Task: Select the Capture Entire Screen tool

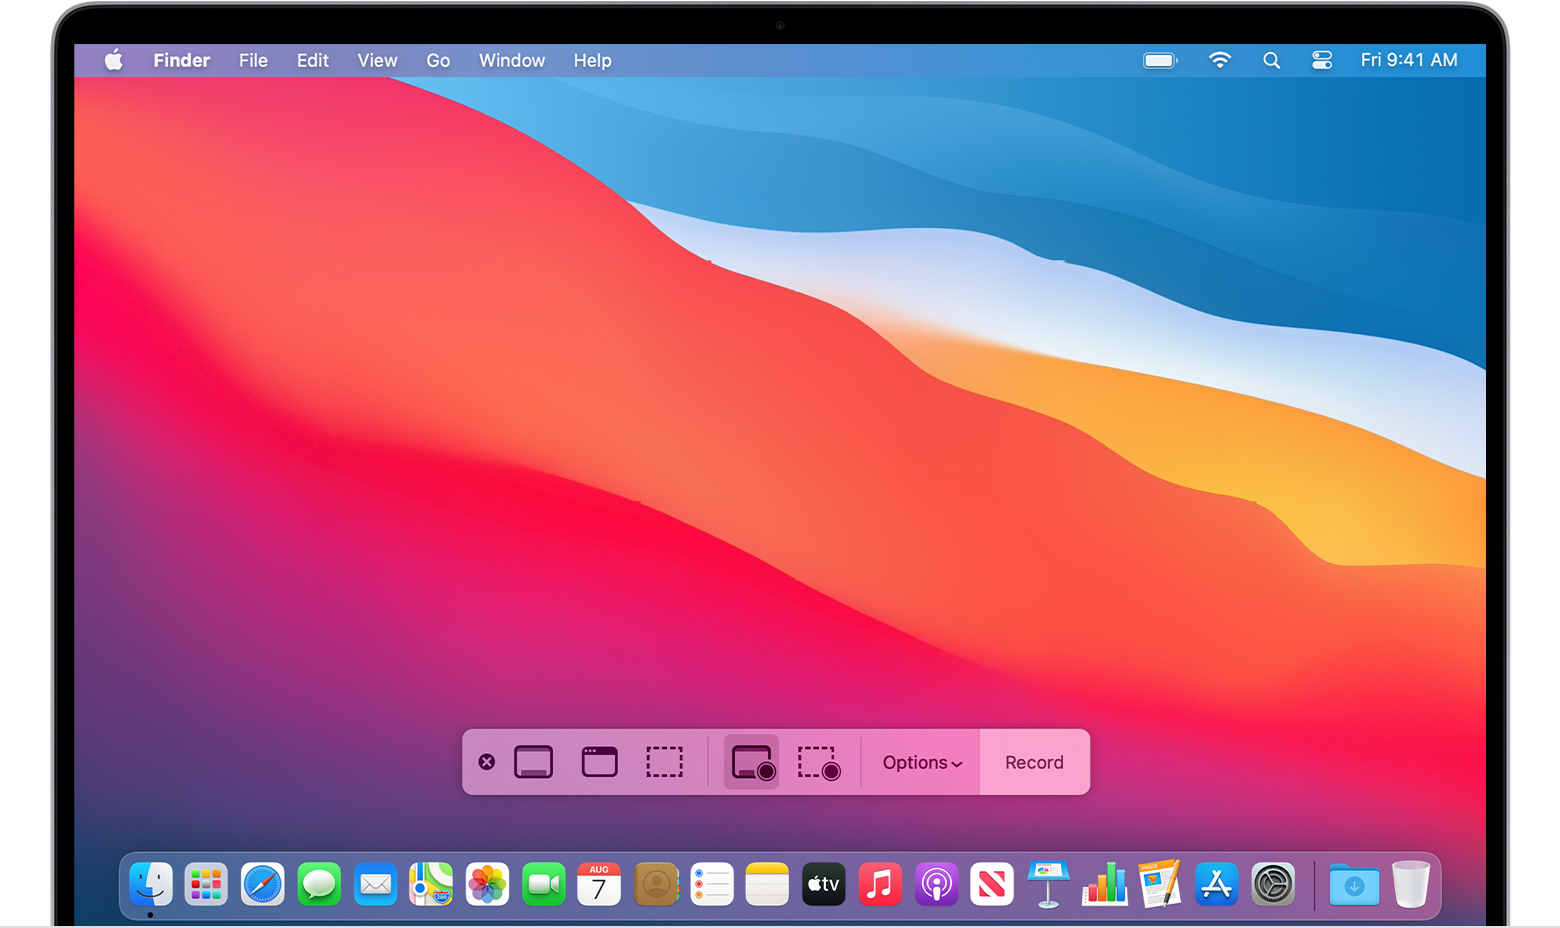Action: click(x=533, y=761)
